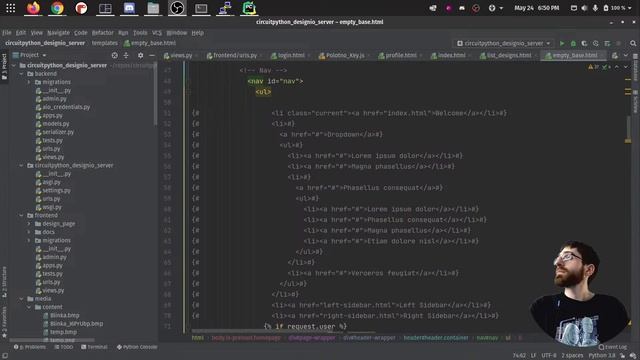Expand the design_page folder

29,224
